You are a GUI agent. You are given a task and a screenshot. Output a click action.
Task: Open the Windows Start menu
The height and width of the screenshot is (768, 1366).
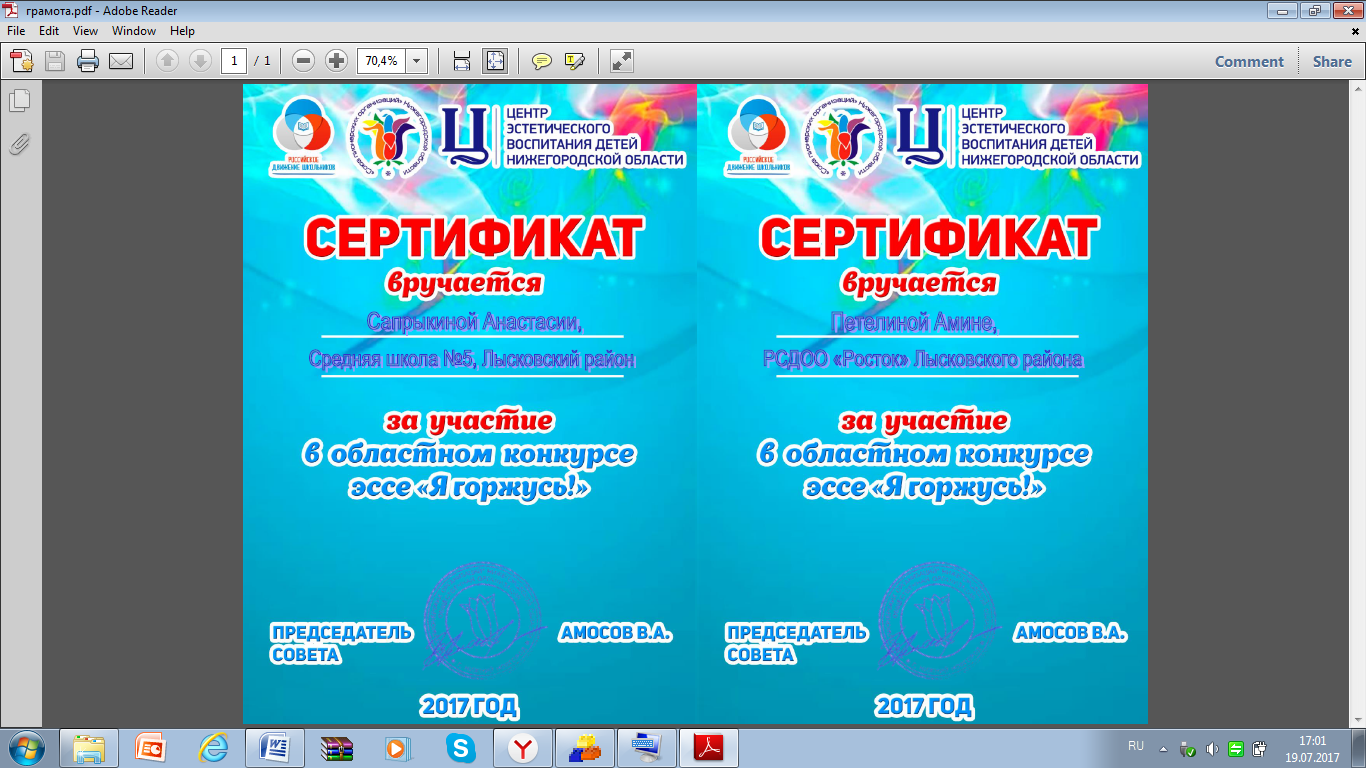[27, 747]
